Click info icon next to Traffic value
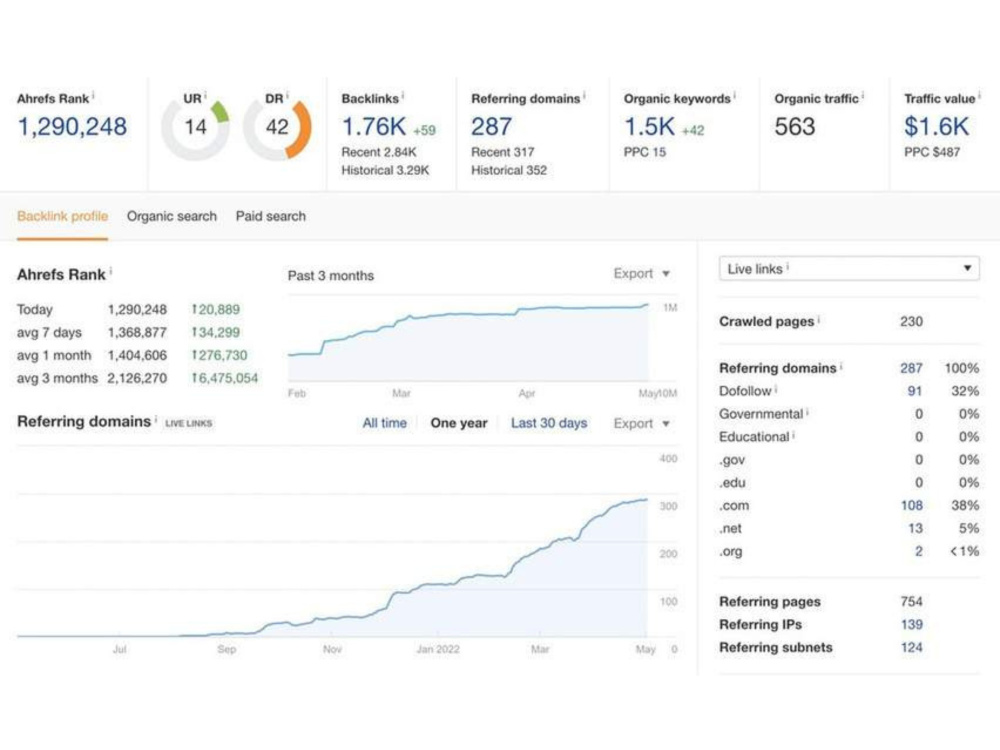This screenshot has width=1000, height=750. tap(979, 95)
